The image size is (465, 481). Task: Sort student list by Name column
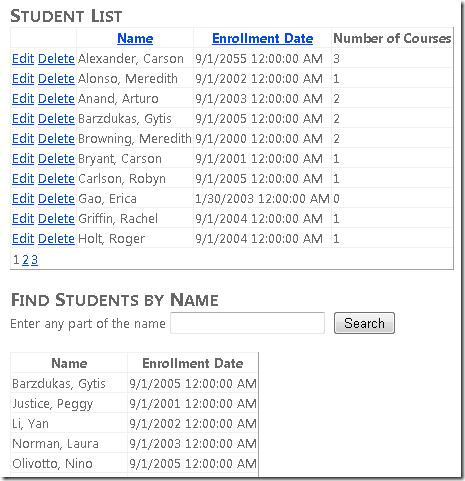click(x=135, y=38)
